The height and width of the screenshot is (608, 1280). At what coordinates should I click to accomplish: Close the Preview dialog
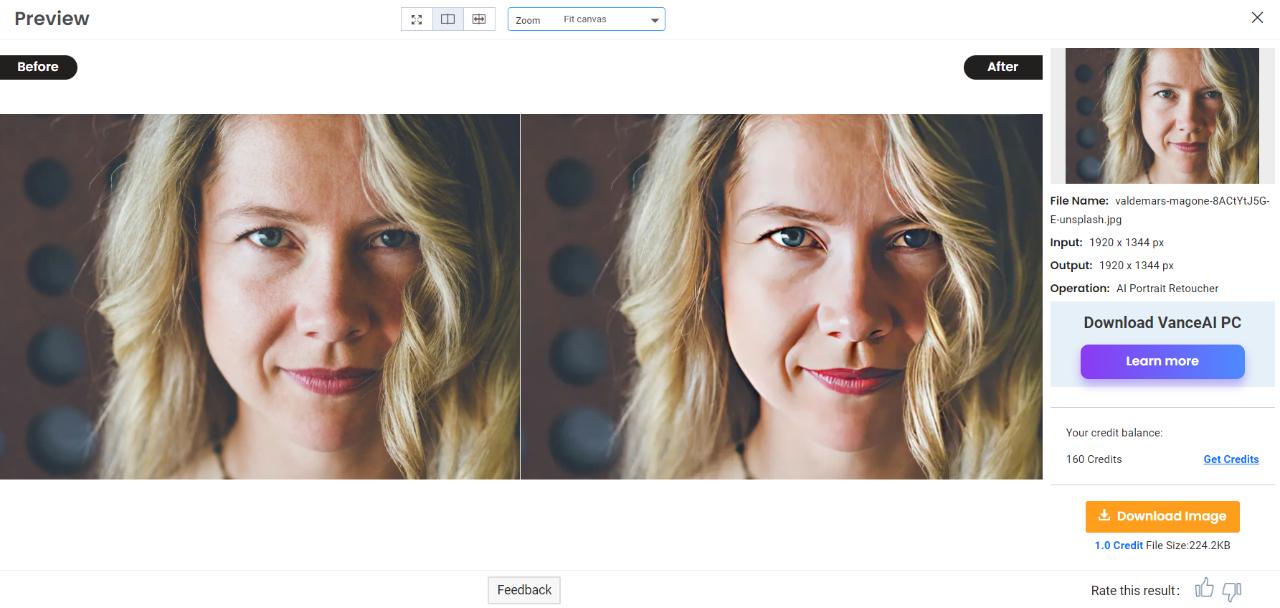pyautogui.click(x=1257, y=17)
